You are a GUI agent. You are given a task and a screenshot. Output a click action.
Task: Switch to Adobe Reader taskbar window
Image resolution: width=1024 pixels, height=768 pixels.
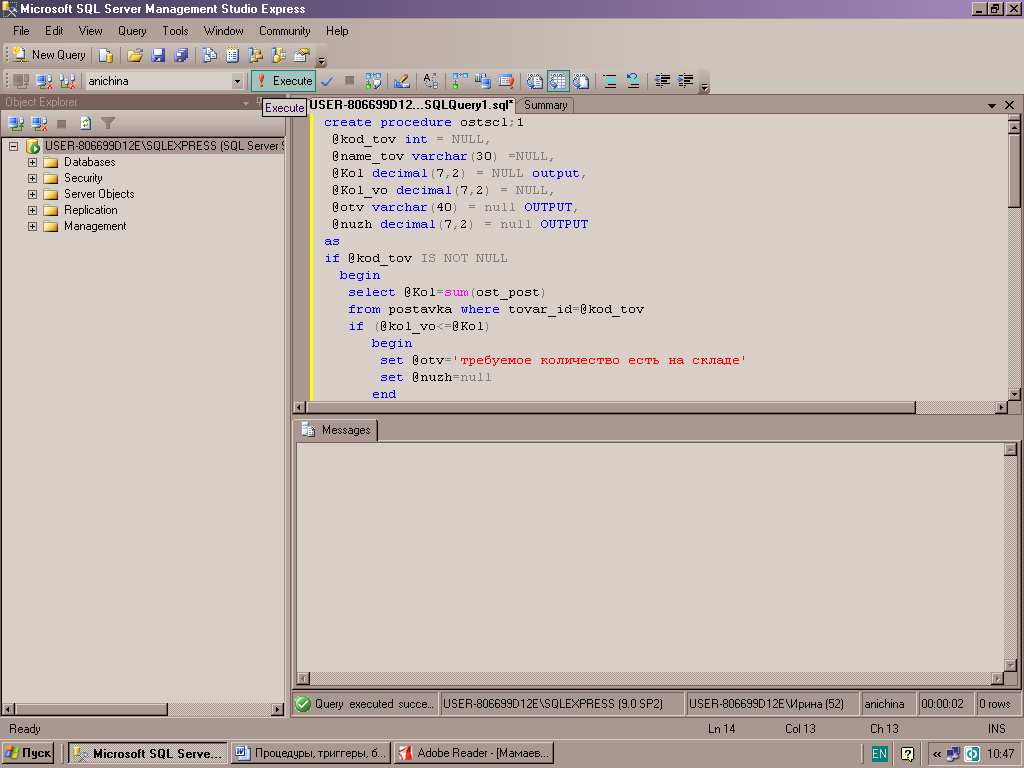coord(475,753)
